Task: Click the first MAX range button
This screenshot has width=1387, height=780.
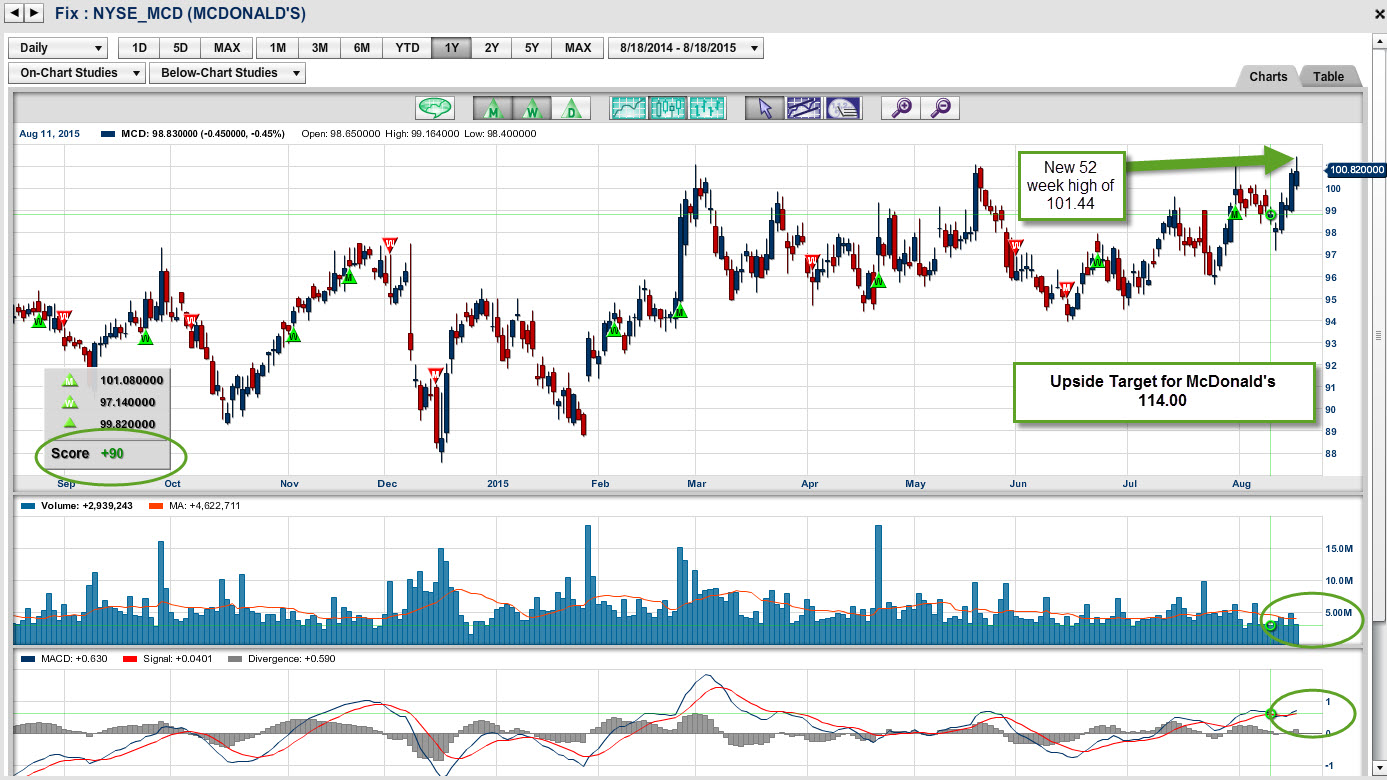Action: (226, 48)
